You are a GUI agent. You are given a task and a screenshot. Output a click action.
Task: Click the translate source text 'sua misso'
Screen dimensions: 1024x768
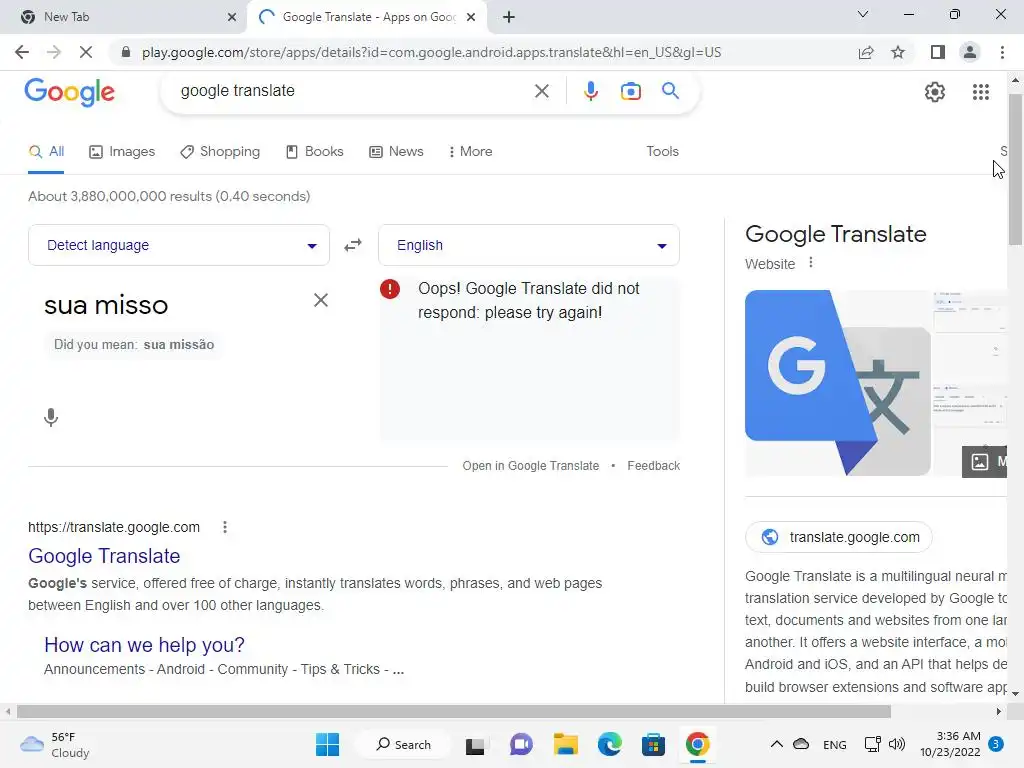[106, 305]
